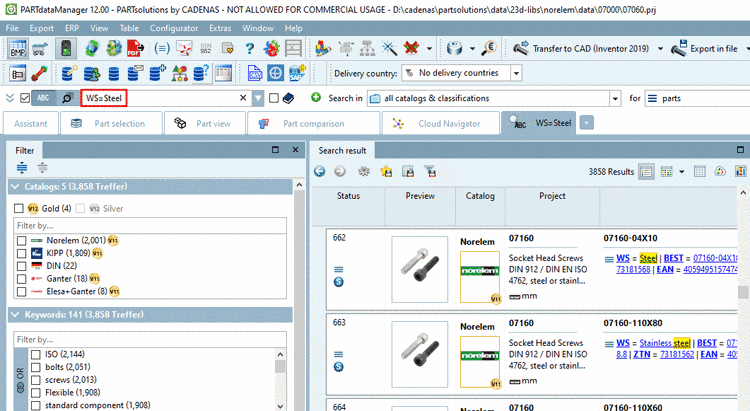Click the list view icon next to results count
The image size is (750, 411).
647,172
